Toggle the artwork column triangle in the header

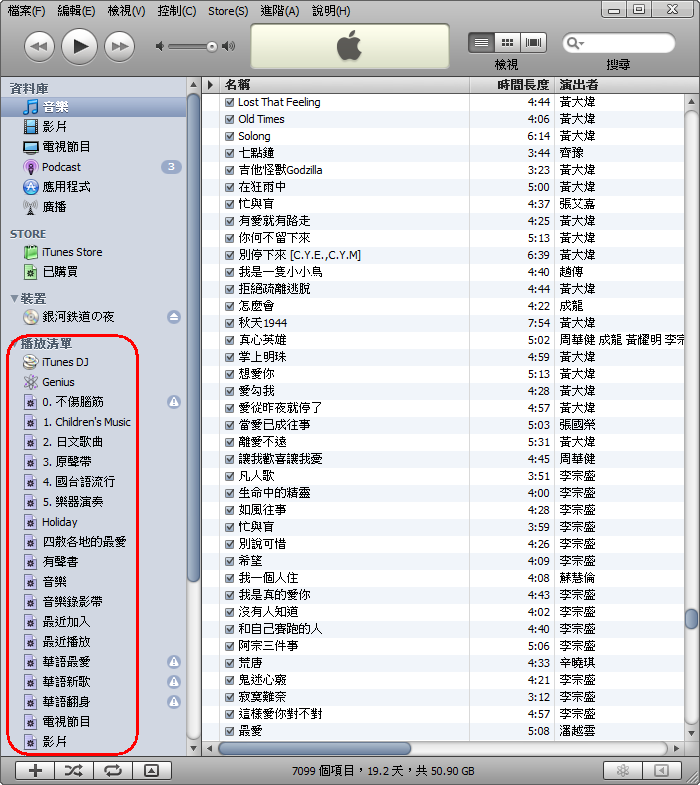click(211, 85)
